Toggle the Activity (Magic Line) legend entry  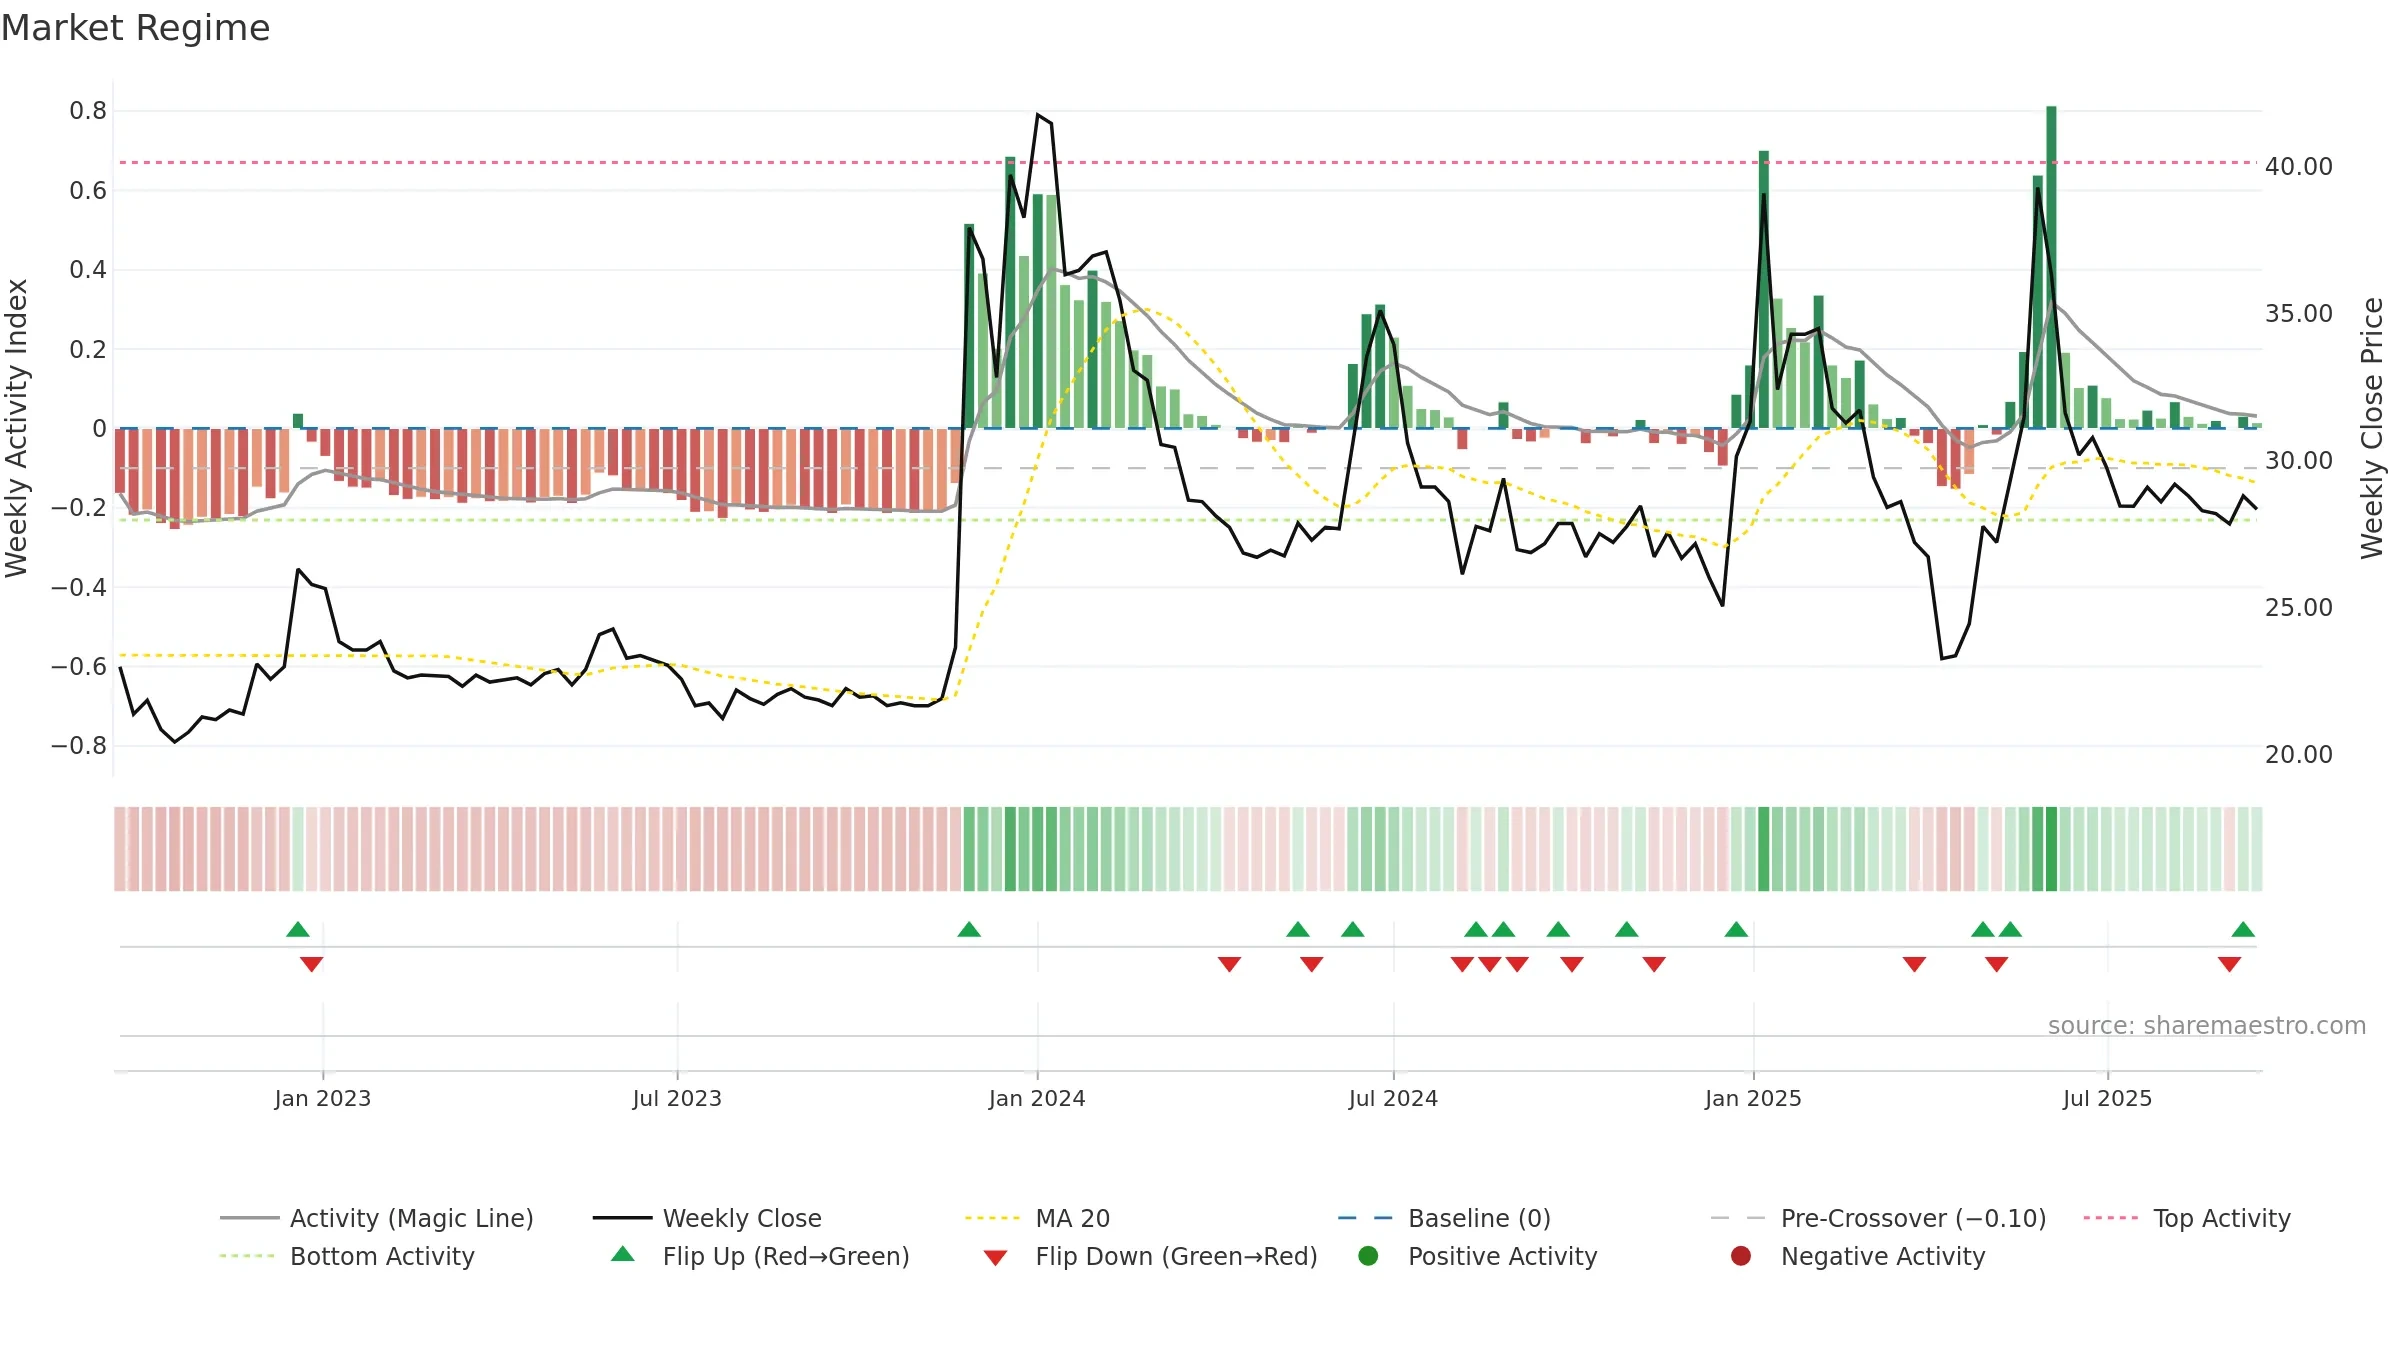click(x=377, y=1218)
